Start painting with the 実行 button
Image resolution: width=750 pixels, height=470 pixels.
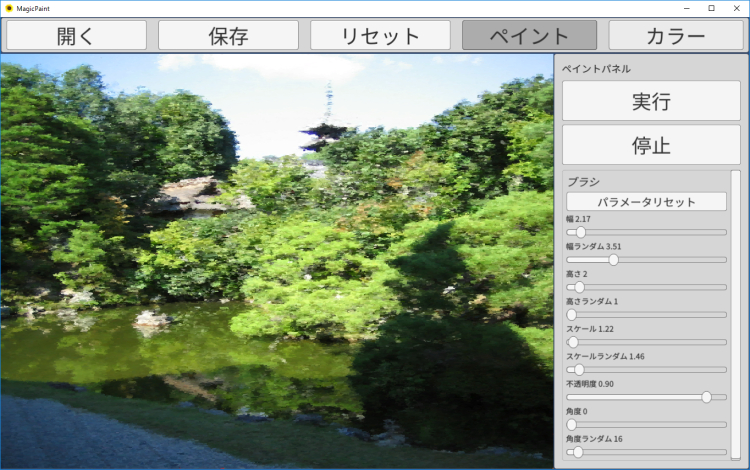[x=651, y=101]
